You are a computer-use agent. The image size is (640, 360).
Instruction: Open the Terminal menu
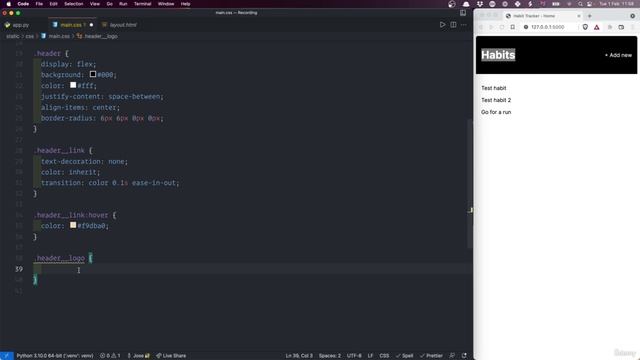[142, 4]
